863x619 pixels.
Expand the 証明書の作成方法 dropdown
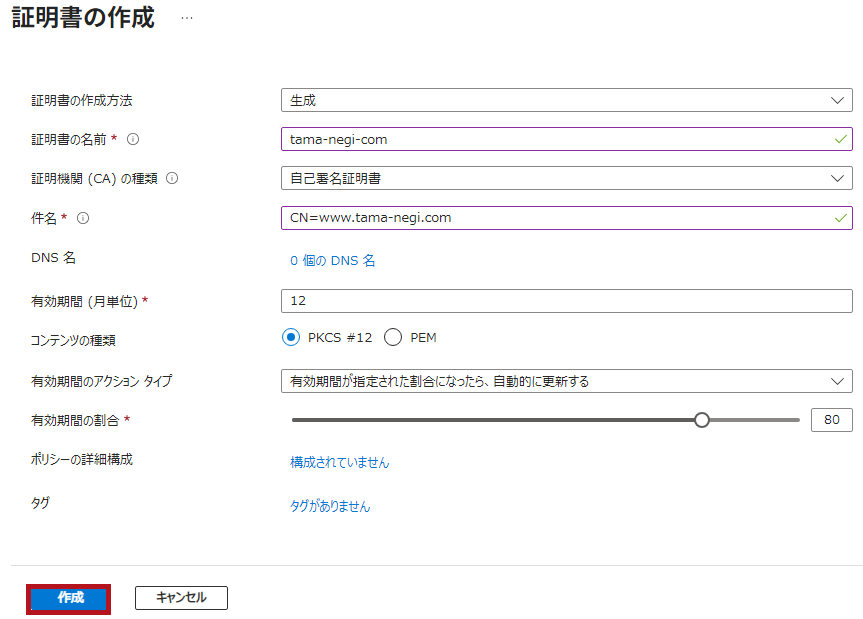[x=567, y=100]
